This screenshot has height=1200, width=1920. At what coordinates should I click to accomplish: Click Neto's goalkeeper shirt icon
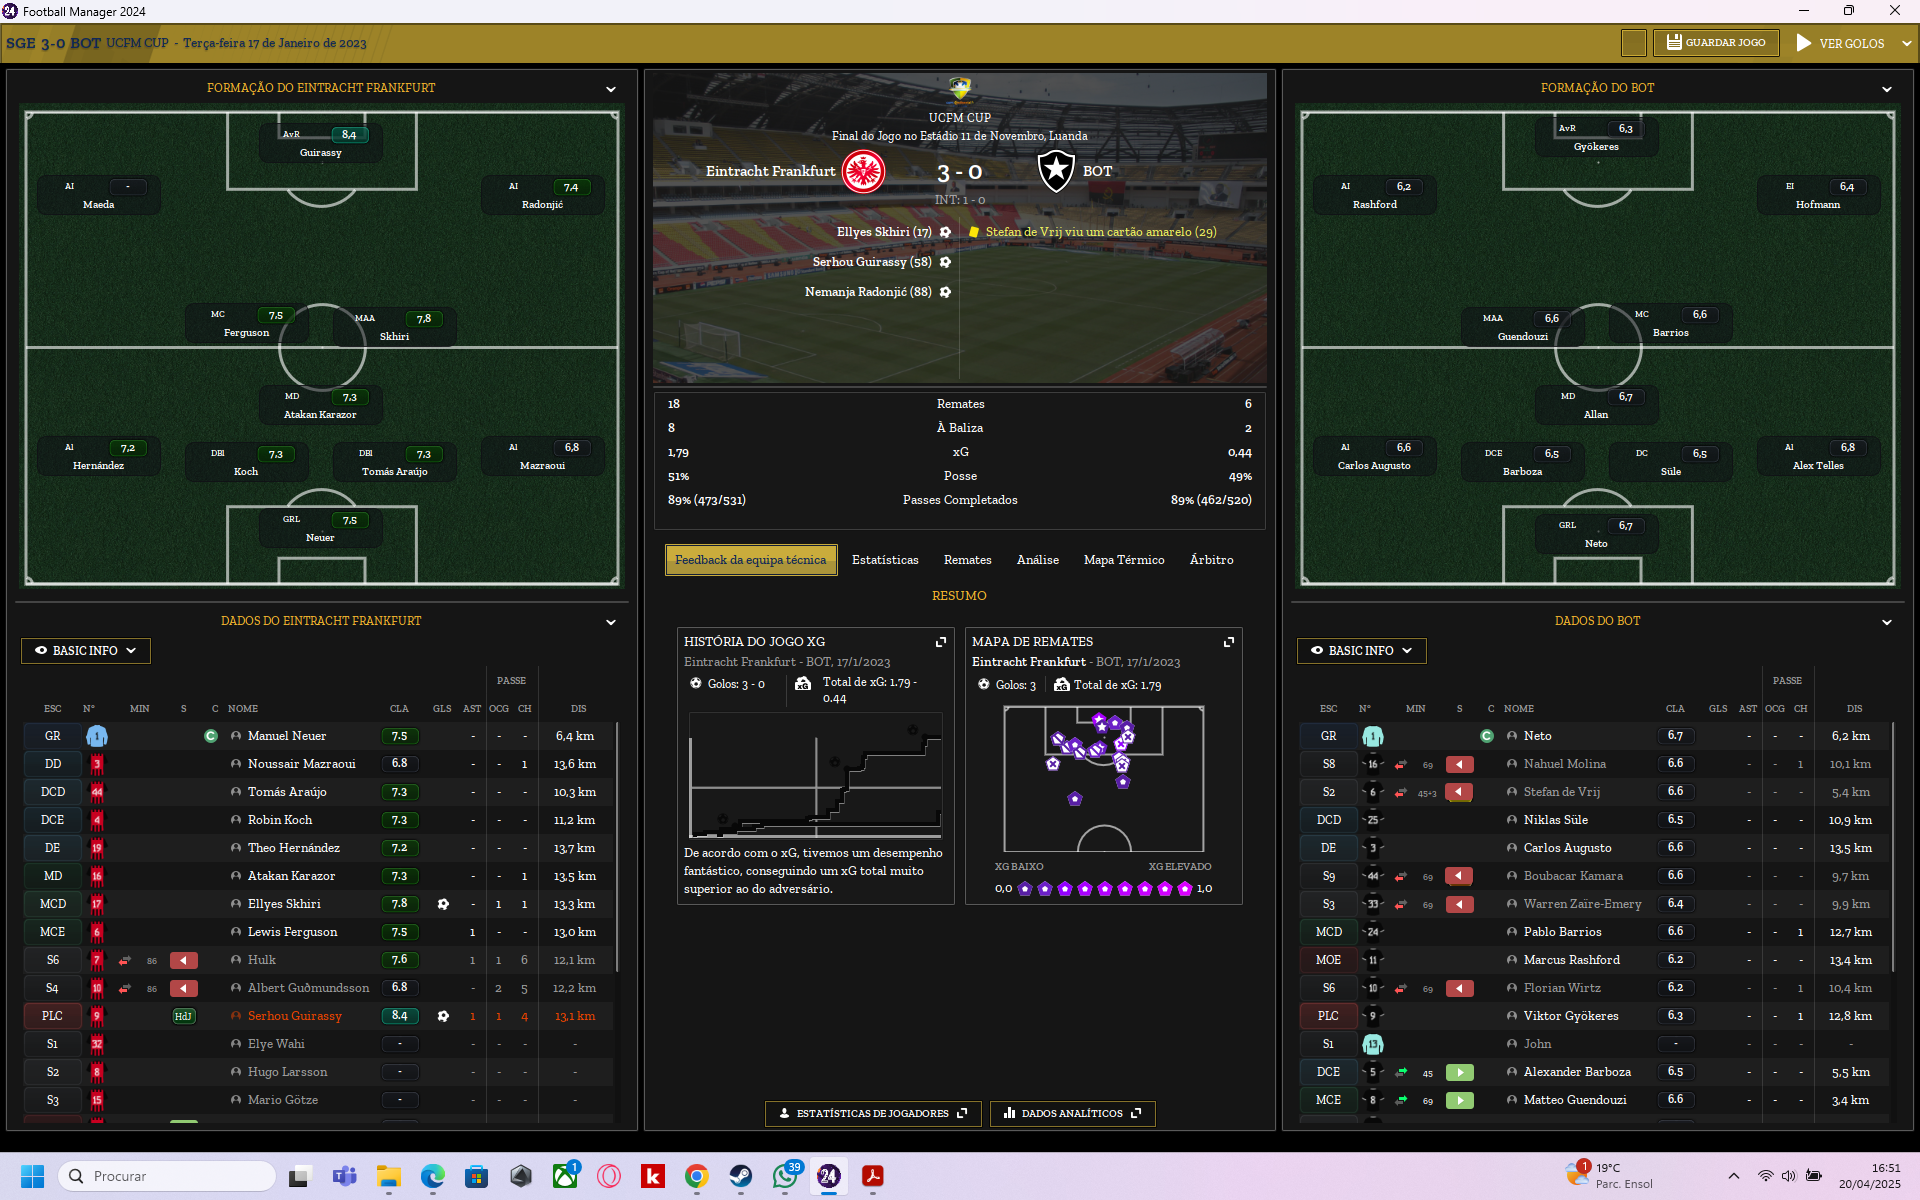pyautogui.click(x=1373, y=736)
